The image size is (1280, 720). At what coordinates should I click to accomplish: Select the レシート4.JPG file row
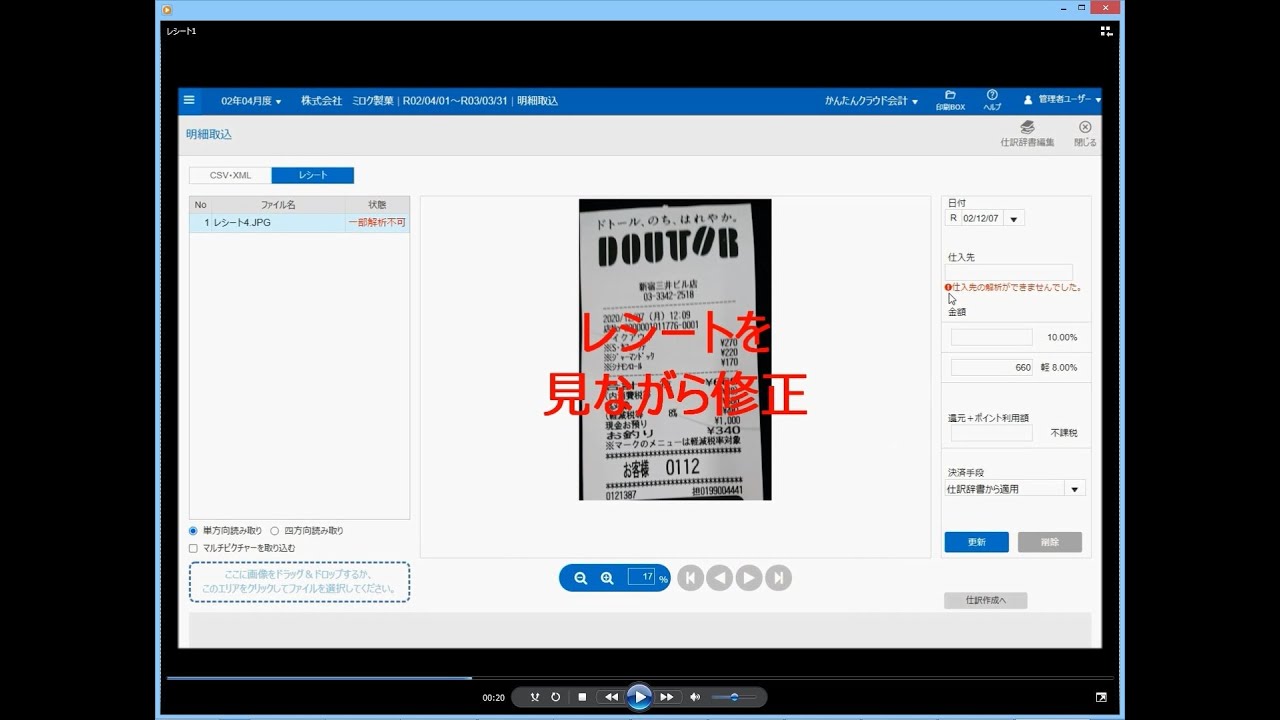(x=299, y=222)
